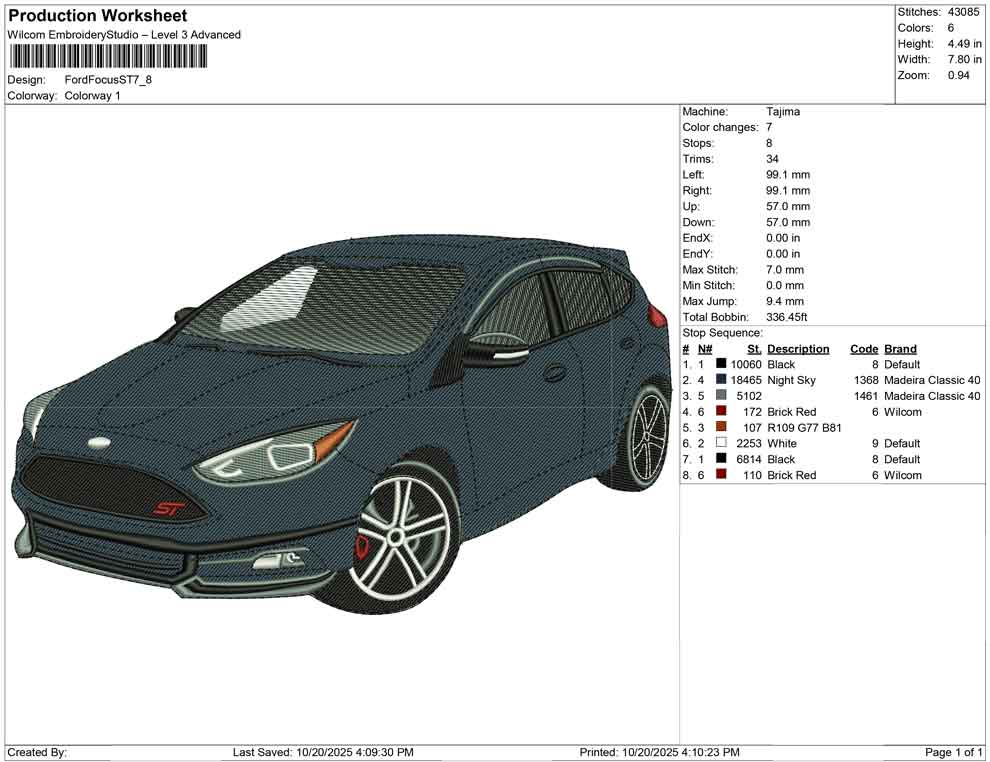The height and width of the screenshot is (762, 990).
Task: Click the black swatch for 10060 stitches
Action: (721, 364)
